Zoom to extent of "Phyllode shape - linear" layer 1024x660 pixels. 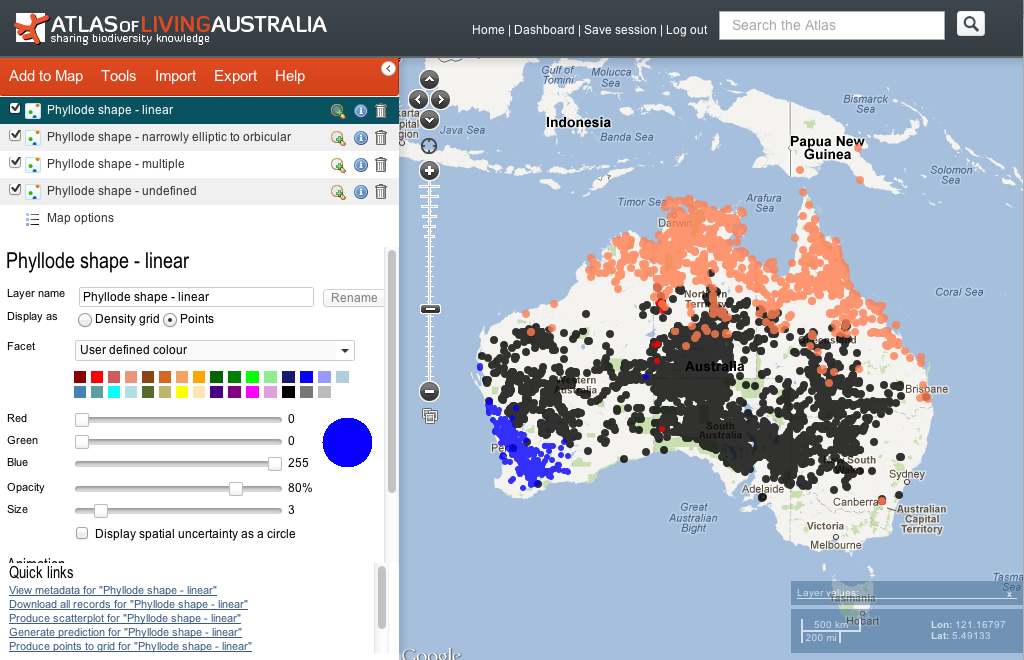[338, 111]
